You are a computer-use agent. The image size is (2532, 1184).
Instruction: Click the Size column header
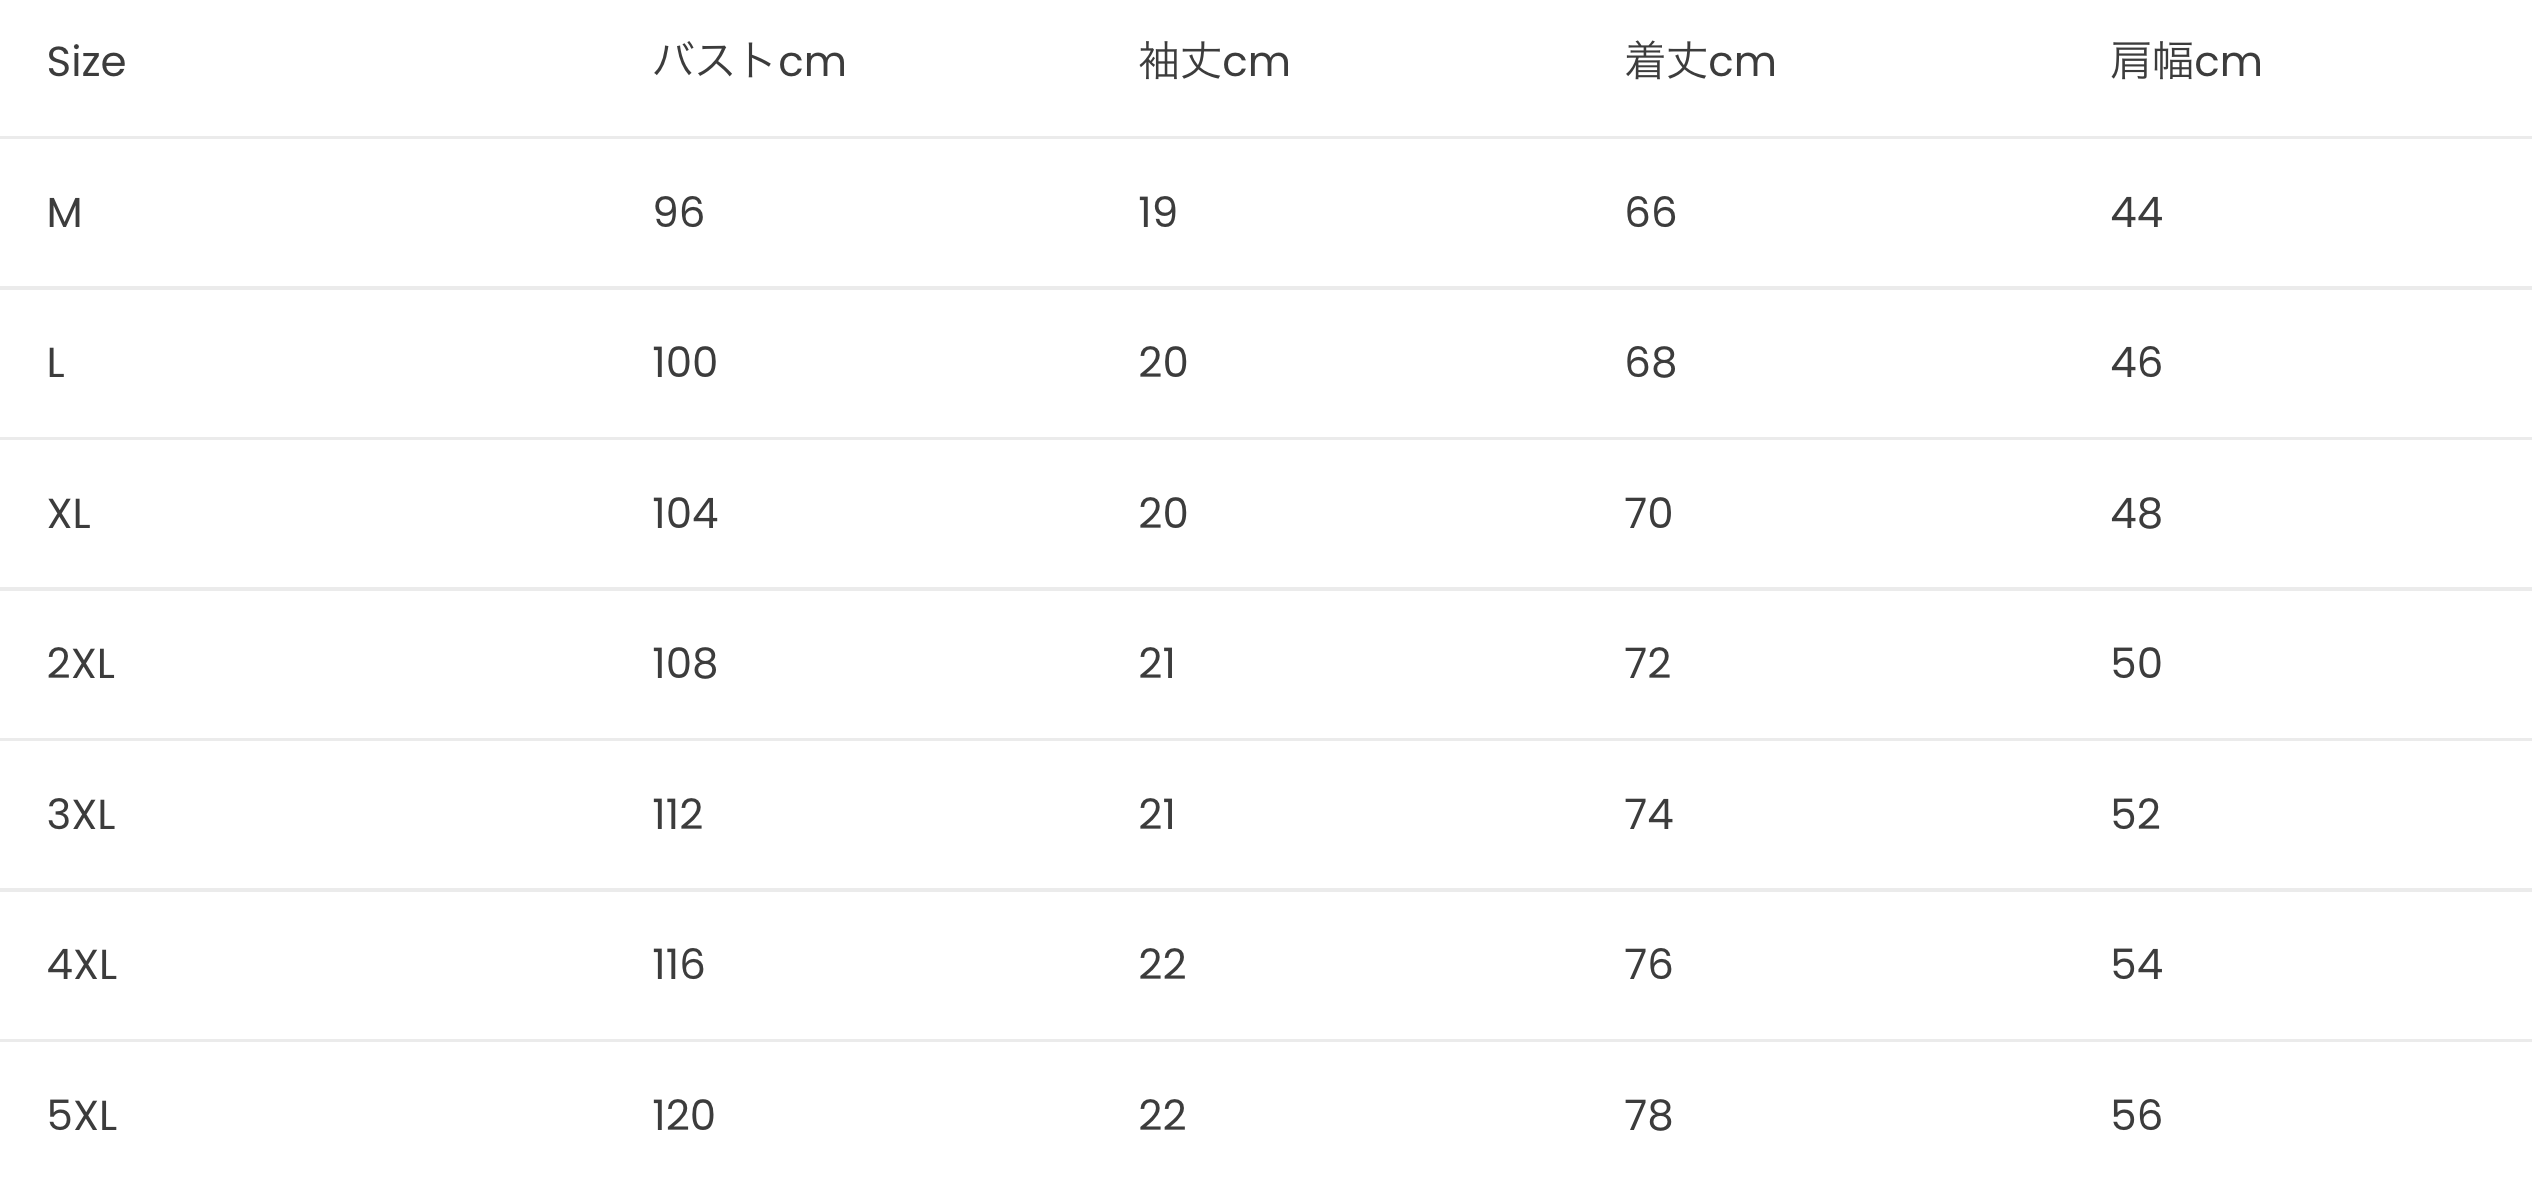(x=86, y=62)
